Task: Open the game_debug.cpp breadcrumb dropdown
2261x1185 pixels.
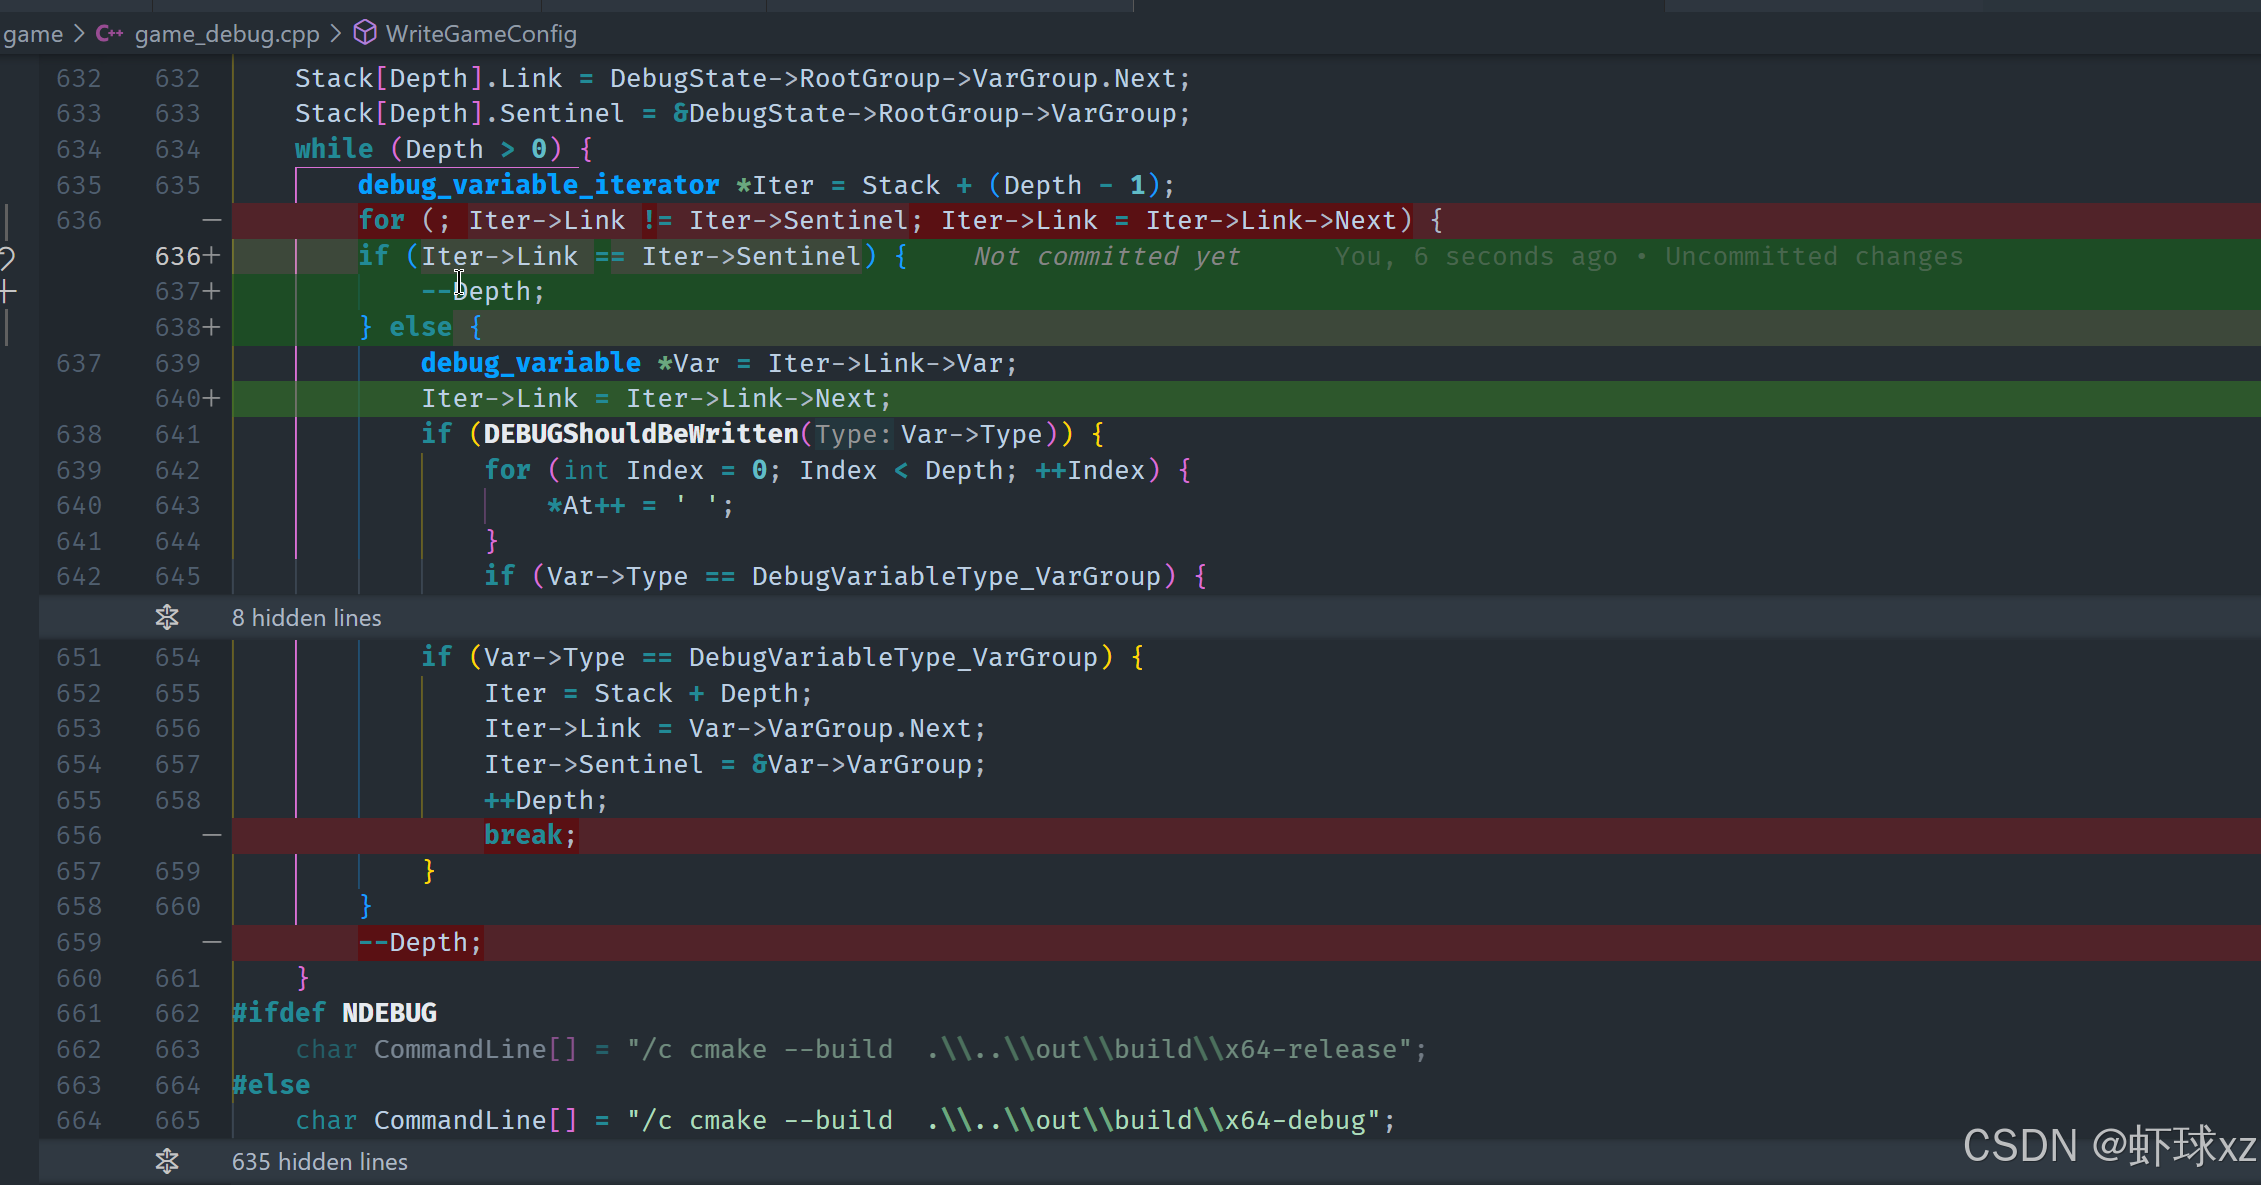Action: (x=226, y=34)
